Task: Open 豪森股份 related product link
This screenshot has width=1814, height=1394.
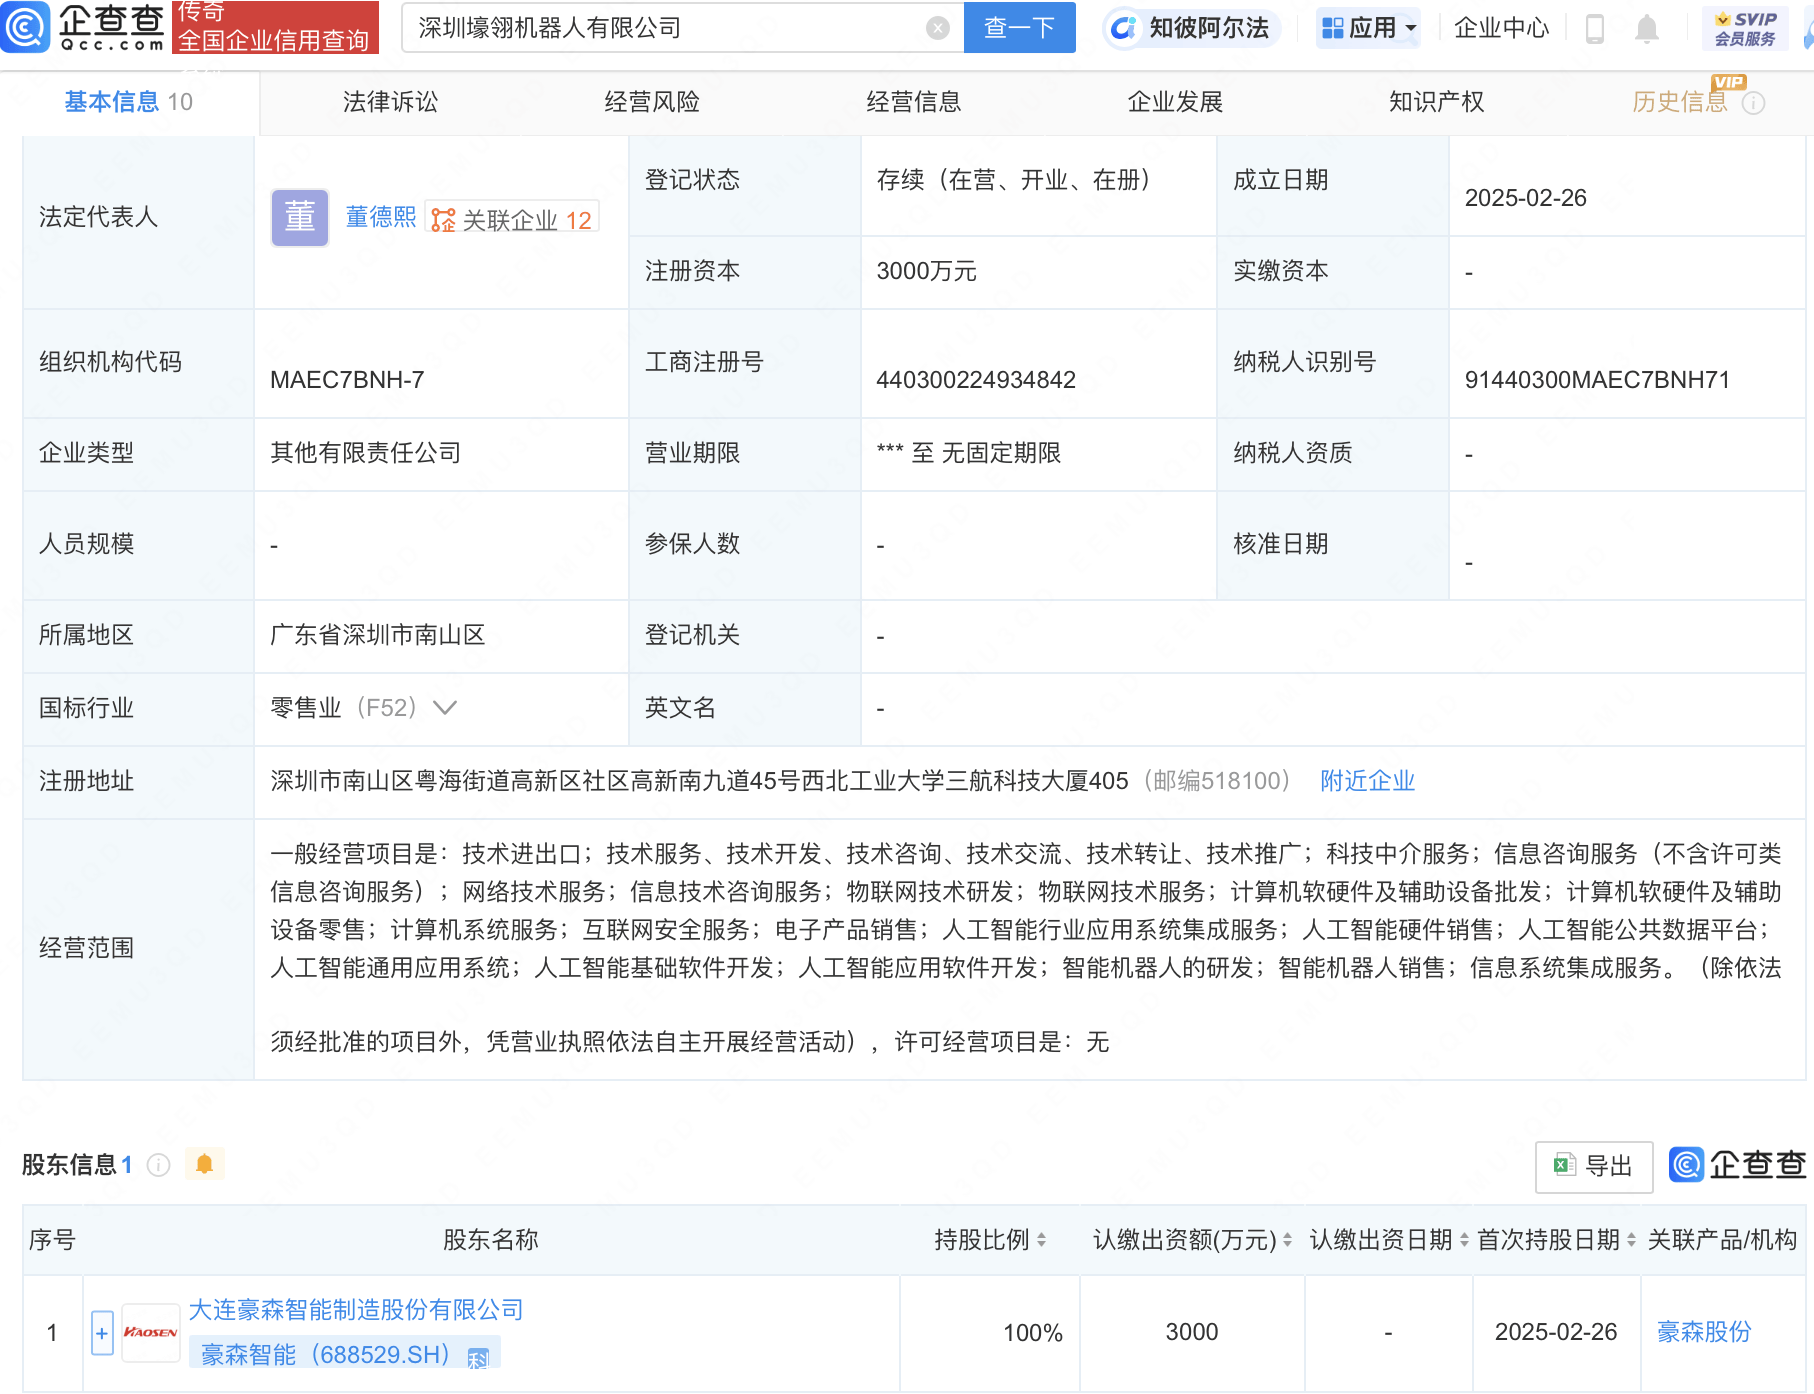Action: click(1704, 1332)
